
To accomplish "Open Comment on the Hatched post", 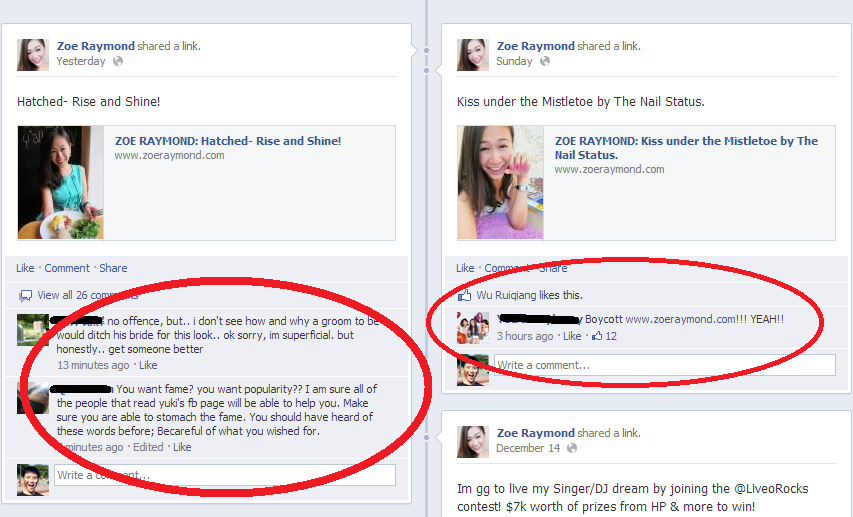I will click(67, 268).
